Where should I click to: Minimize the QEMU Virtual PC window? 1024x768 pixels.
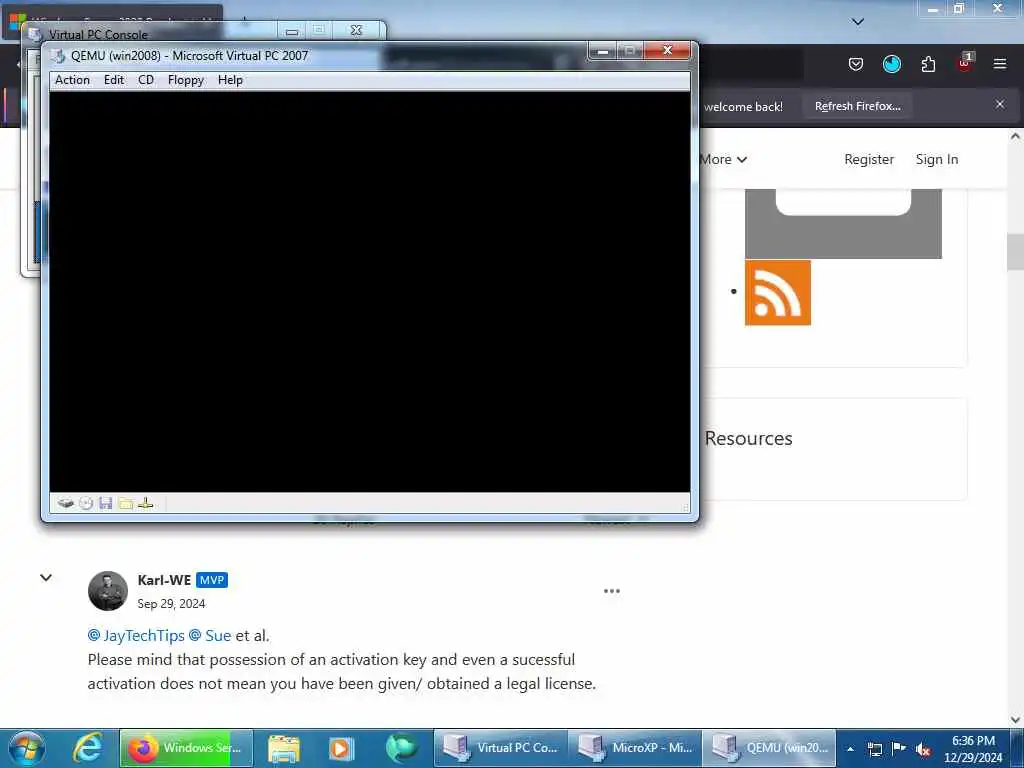(x=603, y=51)
